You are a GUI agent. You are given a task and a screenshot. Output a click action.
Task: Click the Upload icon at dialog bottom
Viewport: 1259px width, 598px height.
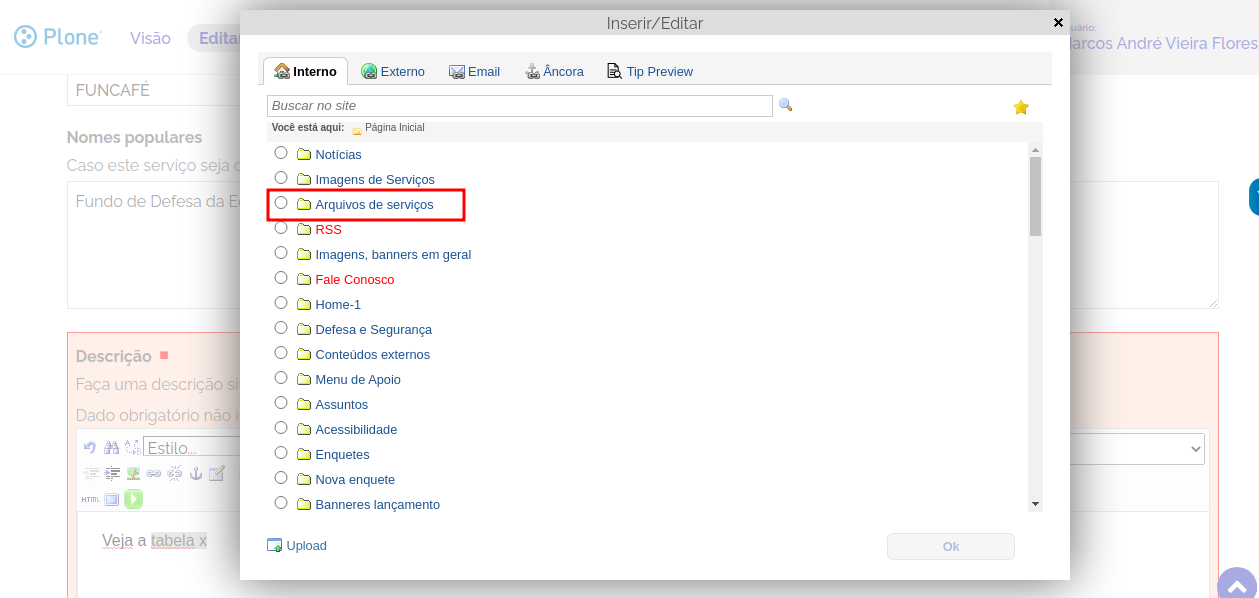click(x=275, y=545)
